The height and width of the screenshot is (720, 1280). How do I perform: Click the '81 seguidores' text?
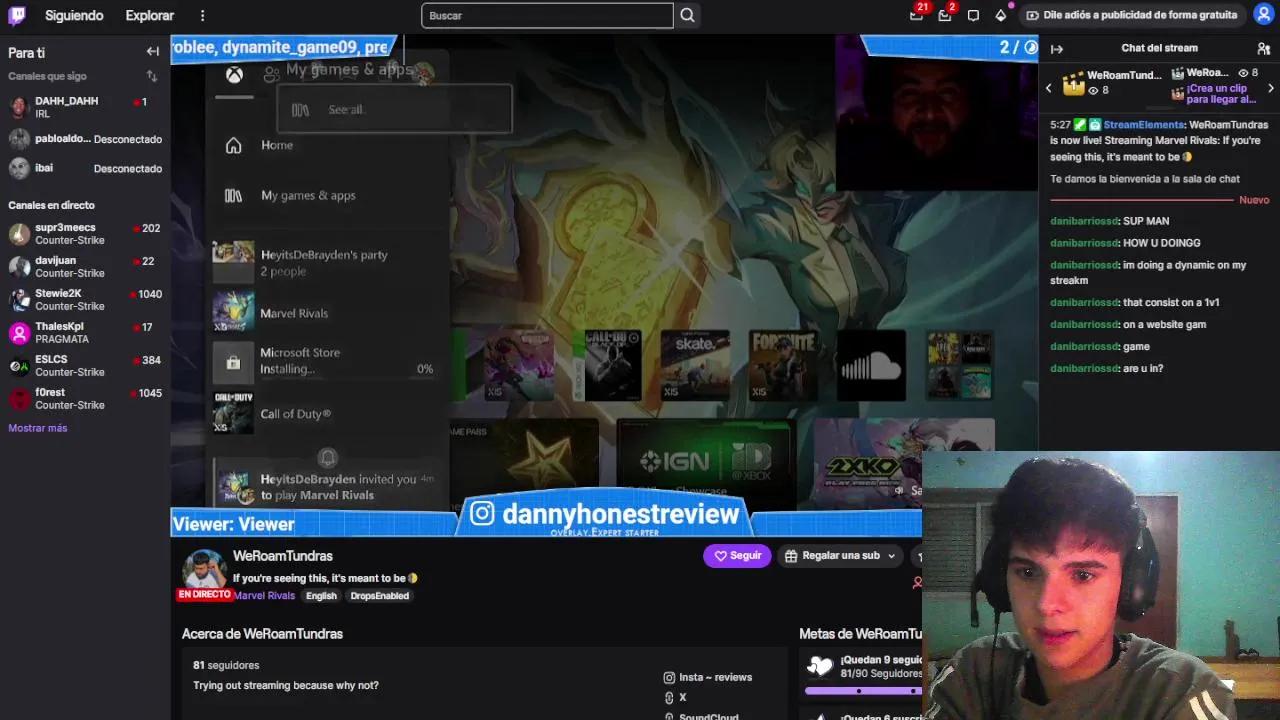pos(226,665)
